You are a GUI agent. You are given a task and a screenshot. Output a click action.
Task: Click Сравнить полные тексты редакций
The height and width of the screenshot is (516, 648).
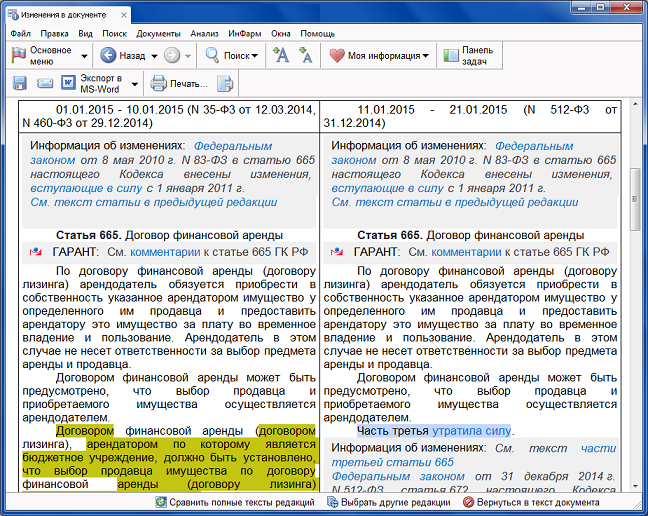[x=235, y=502]
